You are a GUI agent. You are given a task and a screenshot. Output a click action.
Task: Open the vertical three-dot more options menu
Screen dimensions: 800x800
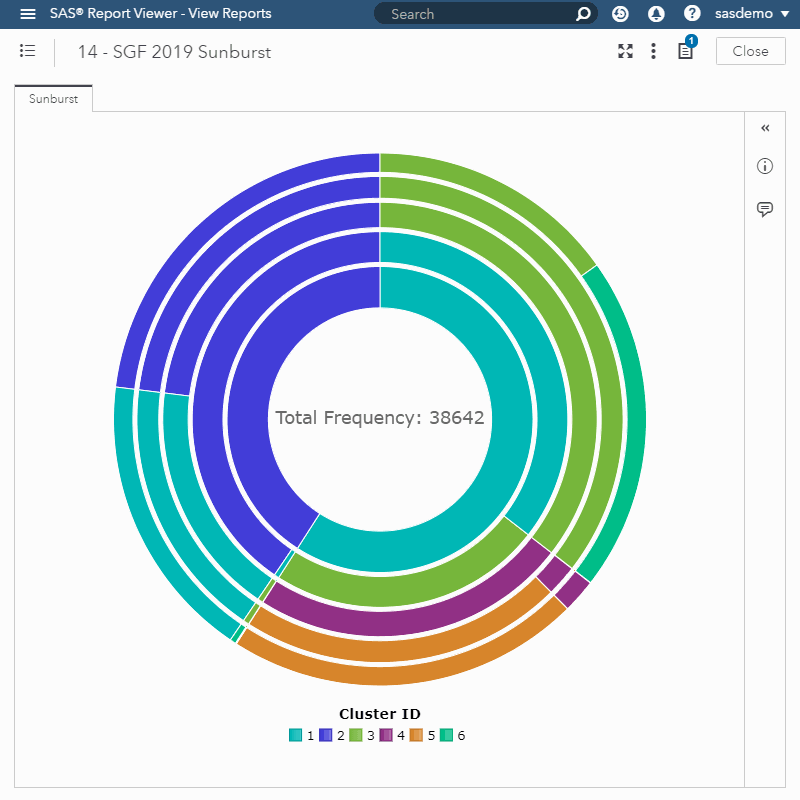653,51
